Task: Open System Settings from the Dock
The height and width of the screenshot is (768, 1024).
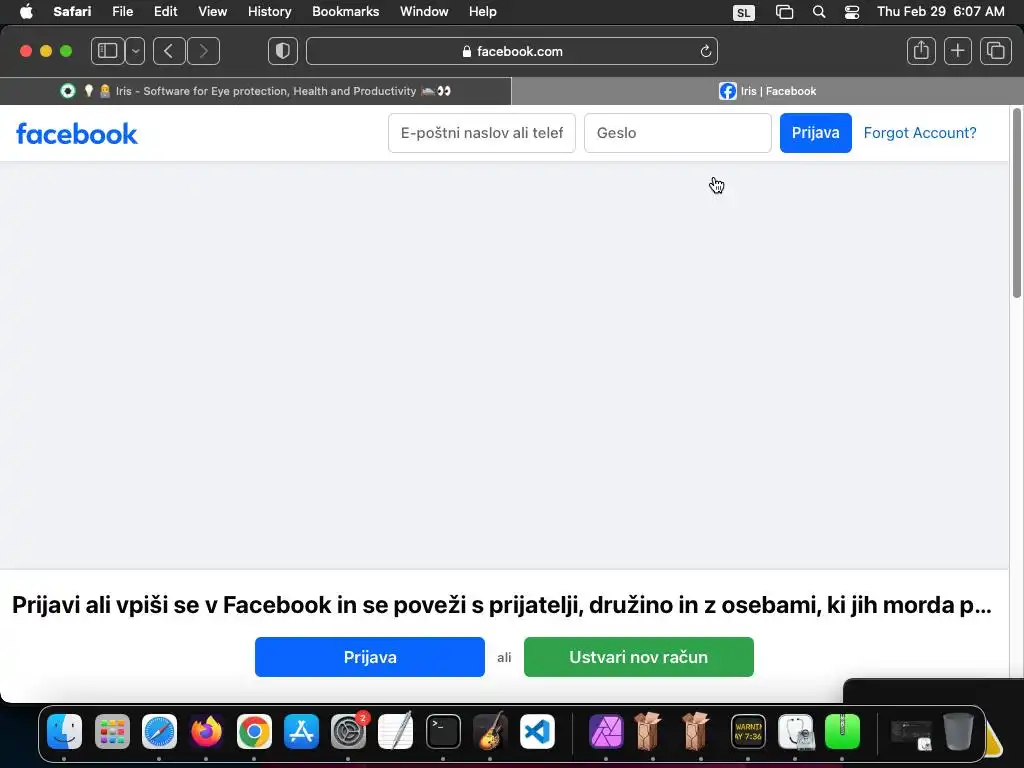Action: click(x=349, y=731)
